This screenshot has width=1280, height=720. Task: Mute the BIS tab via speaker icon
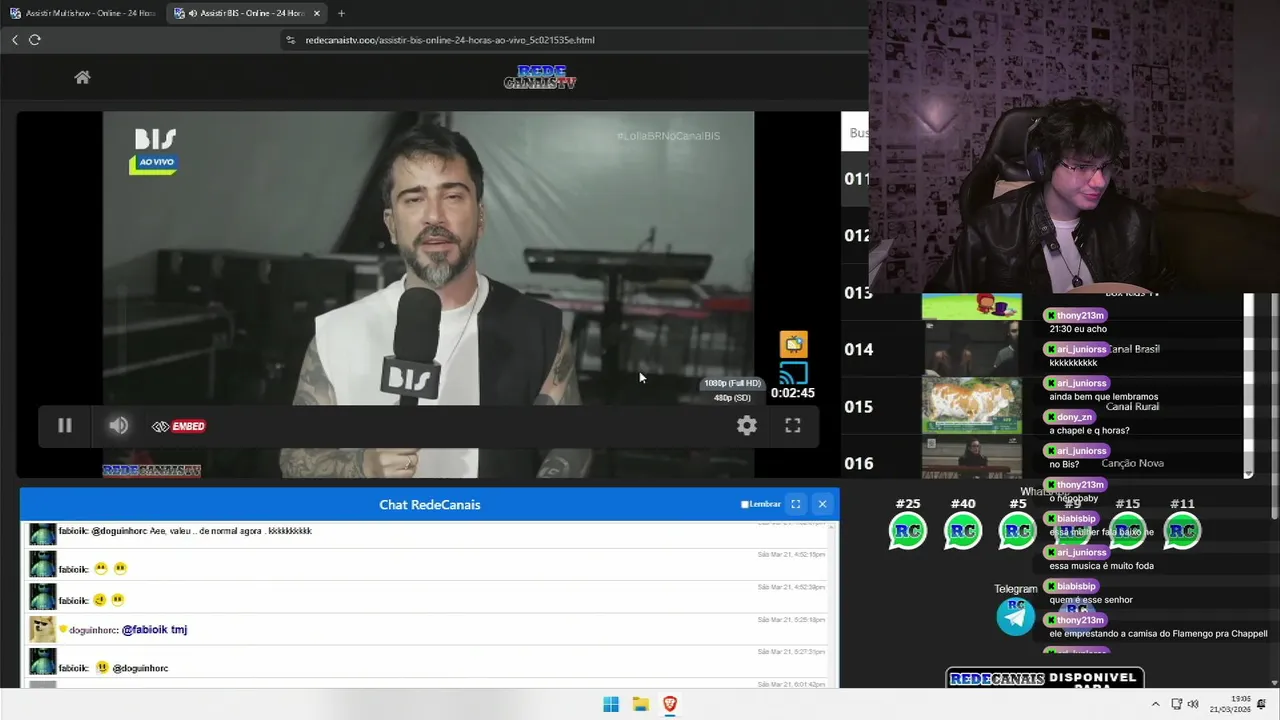[192, 13]
